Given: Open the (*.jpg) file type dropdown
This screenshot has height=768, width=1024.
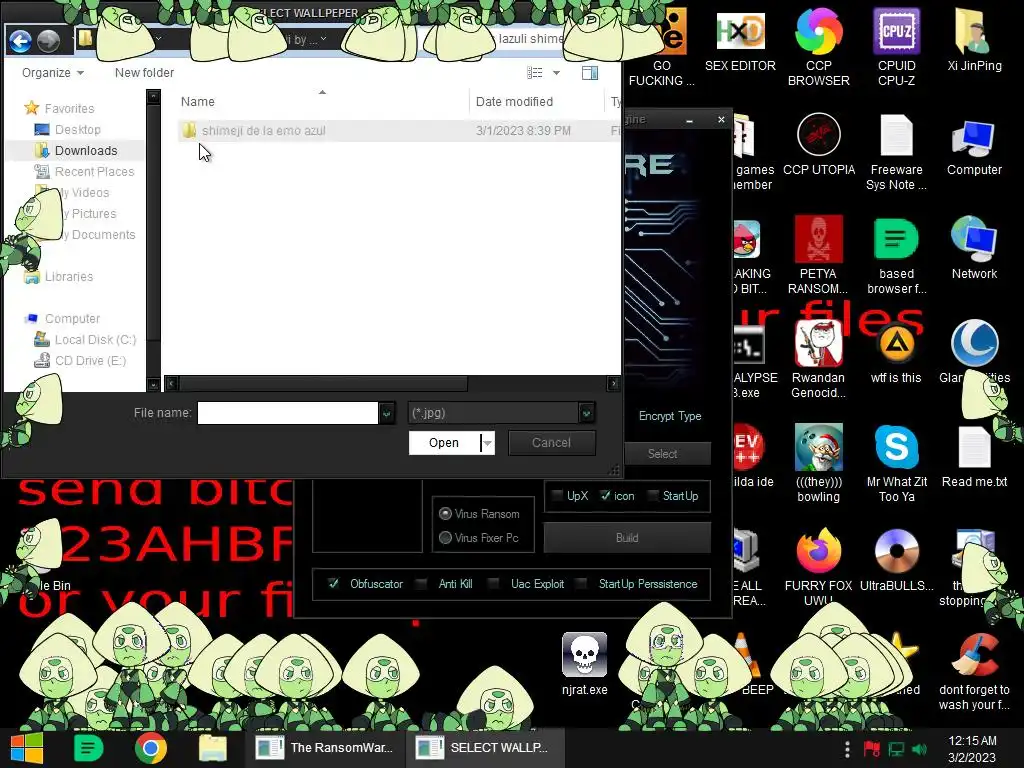Looking at the screenshot, I should (x=586, y=413).
